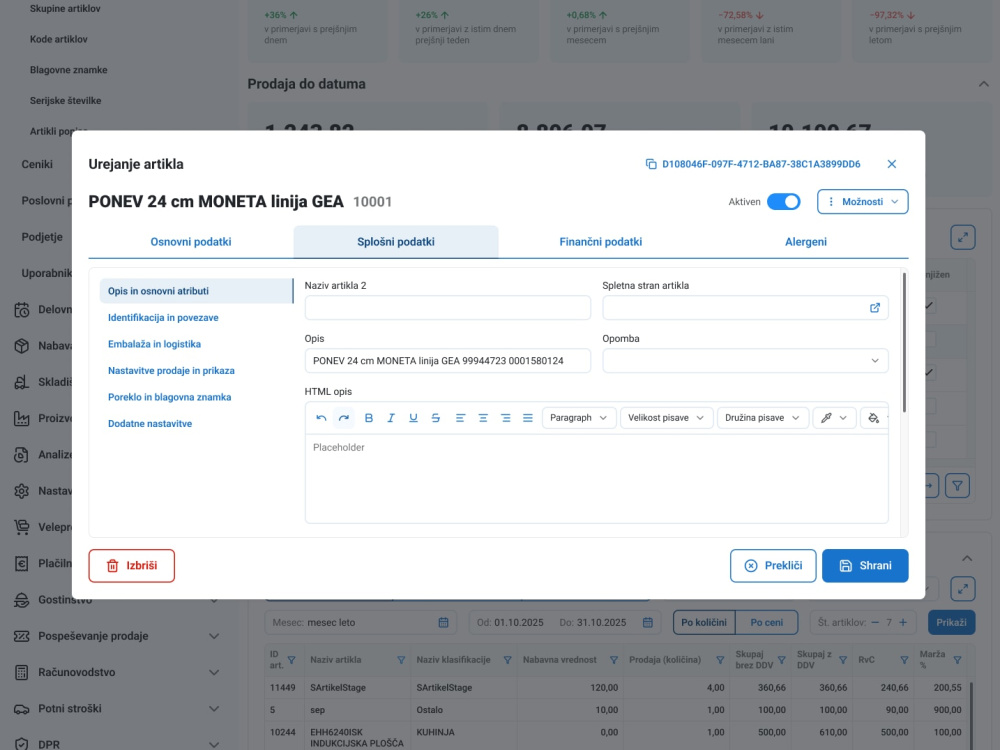The image size is (1000, 750).
Task: Open the Mesec calendar picker icon
Action: 443,622
